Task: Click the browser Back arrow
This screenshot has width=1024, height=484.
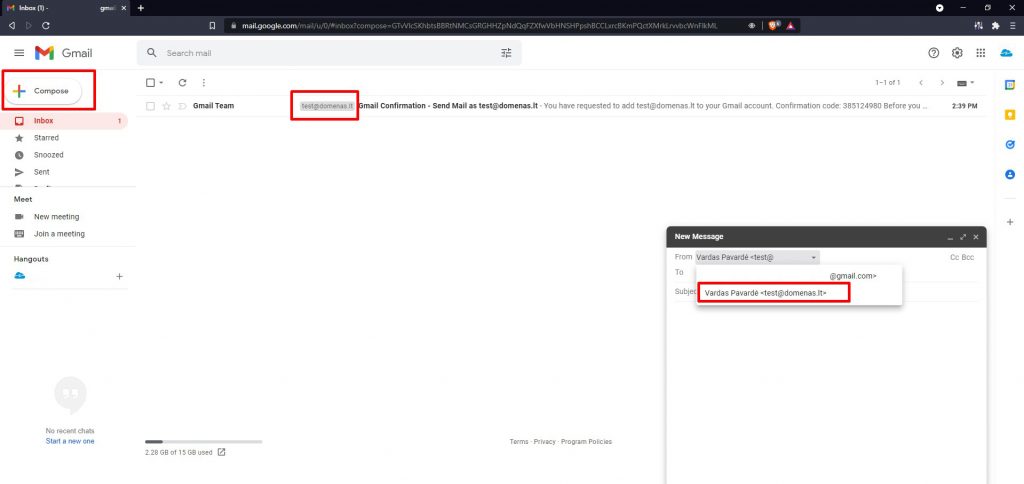Action: point(12,25)
